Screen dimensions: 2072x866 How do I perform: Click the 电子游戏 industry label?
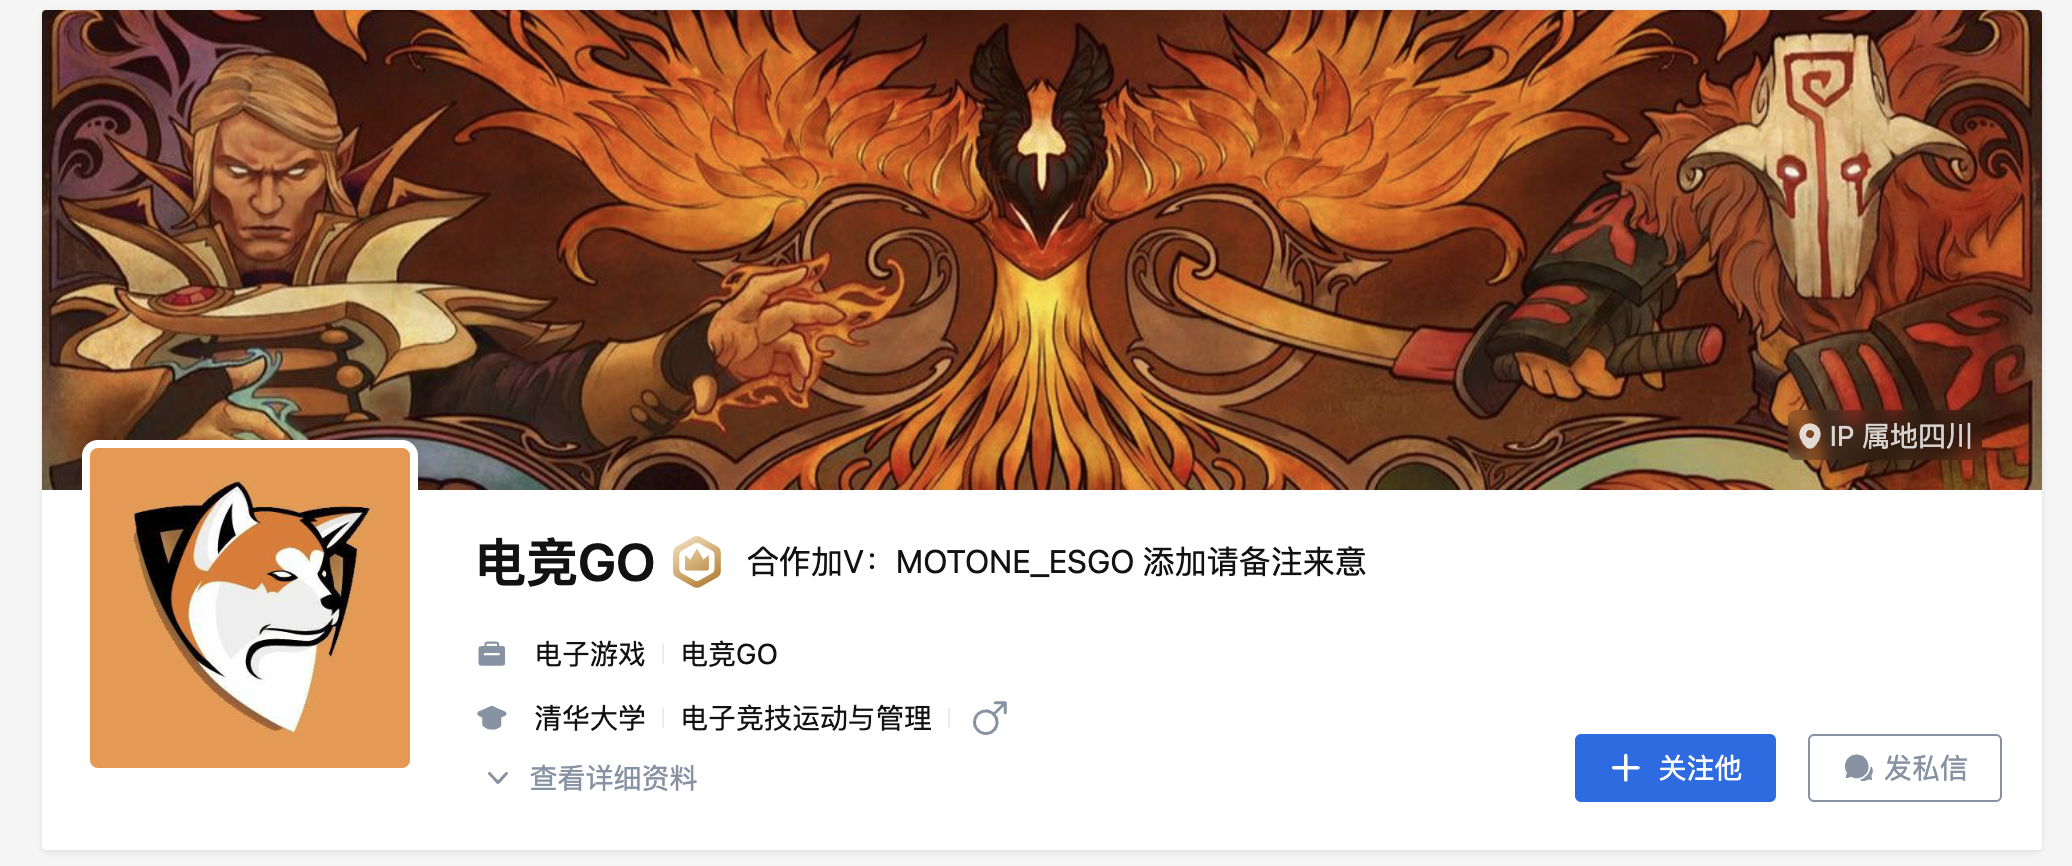[590, 654]
